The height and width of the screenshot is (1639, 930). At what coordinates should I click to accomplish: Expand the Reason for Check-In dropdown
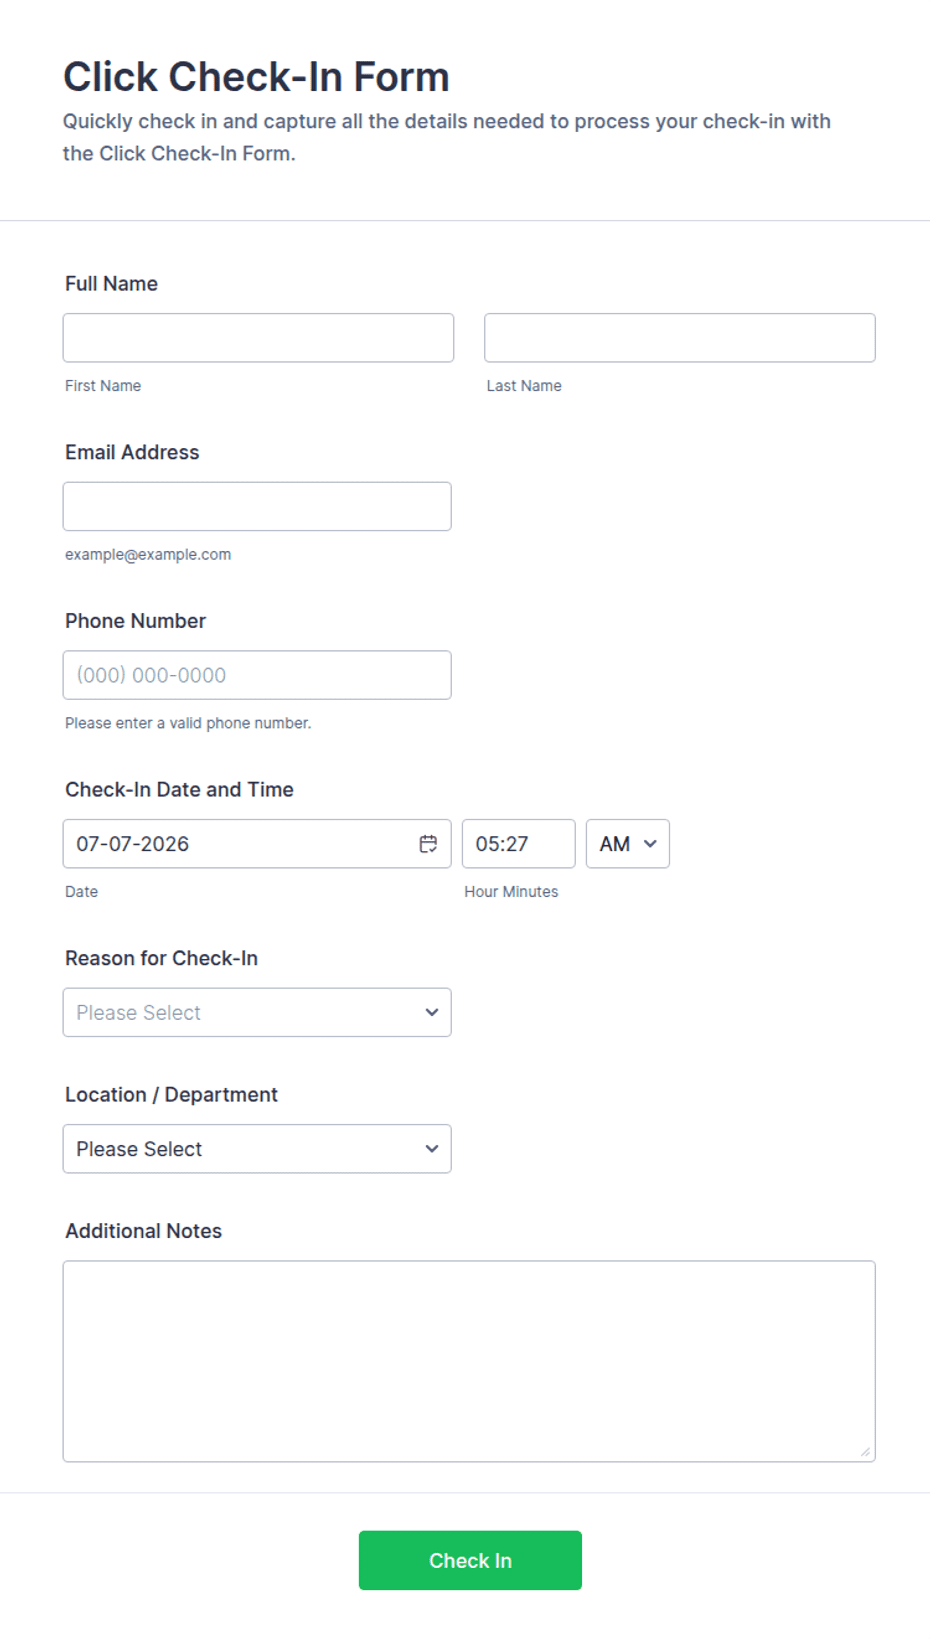[x=257, y=1013]
